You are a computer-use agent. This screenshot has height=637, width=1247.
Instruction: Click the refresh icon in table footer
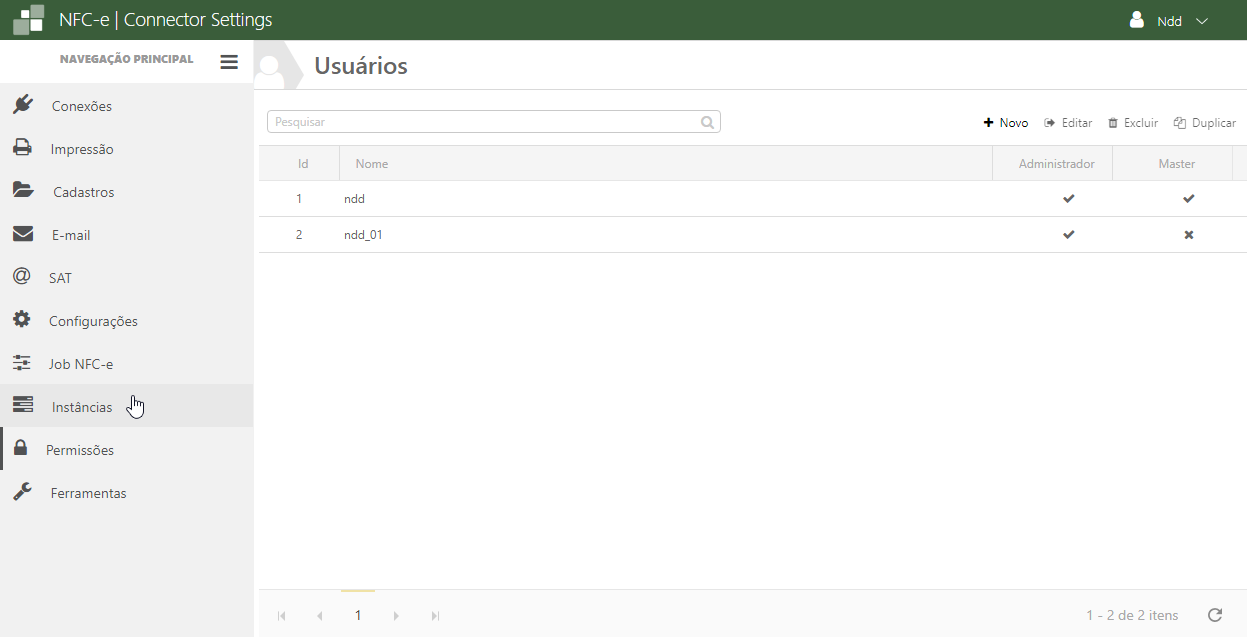point(1215,615)
